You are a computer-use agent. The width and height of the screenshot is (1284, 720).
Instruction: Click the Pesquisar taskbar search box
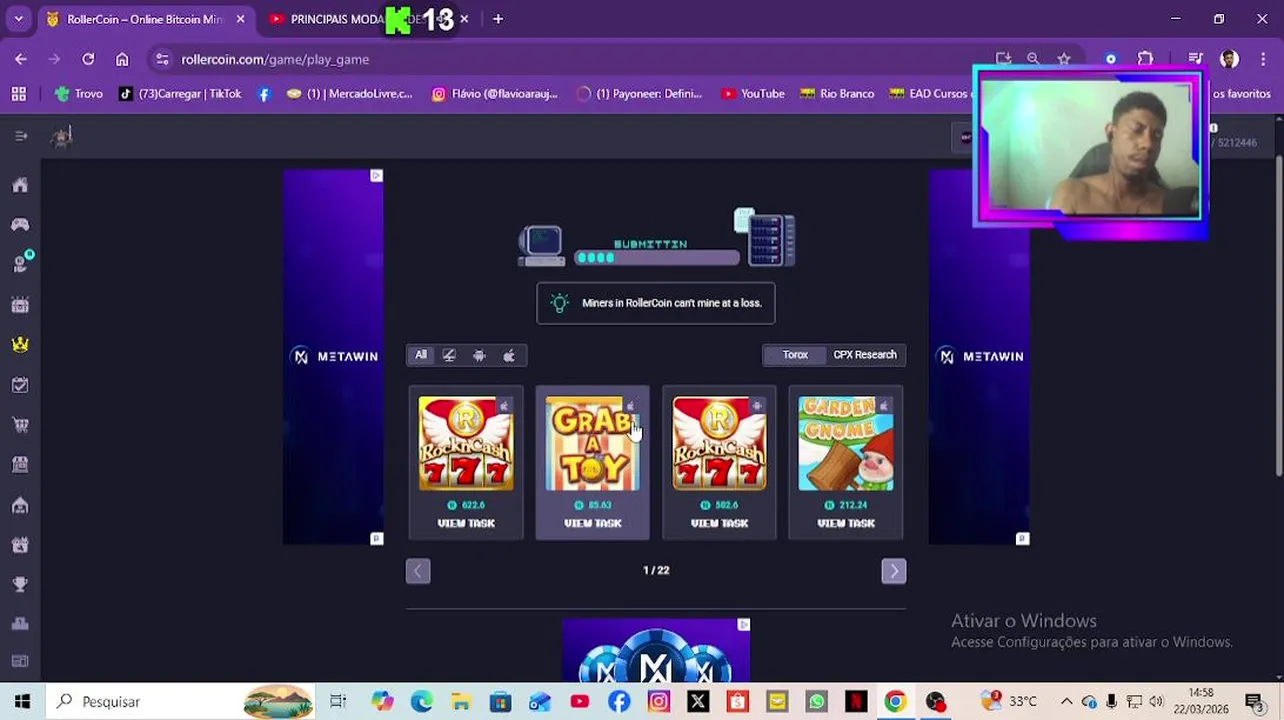tap(180, 701)
